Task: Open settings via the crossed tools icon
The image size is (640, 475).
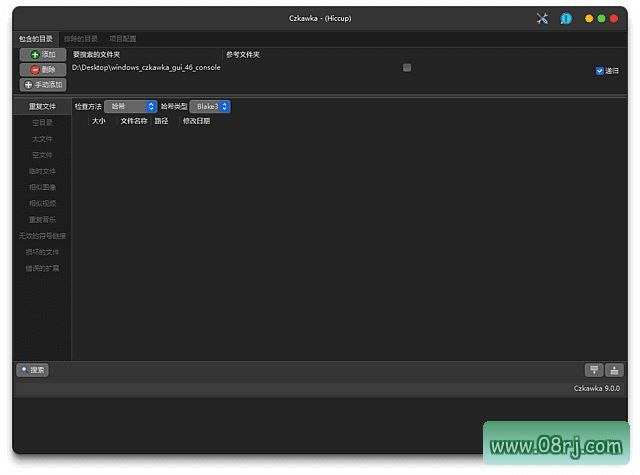Action: click(x=542, y=18)
